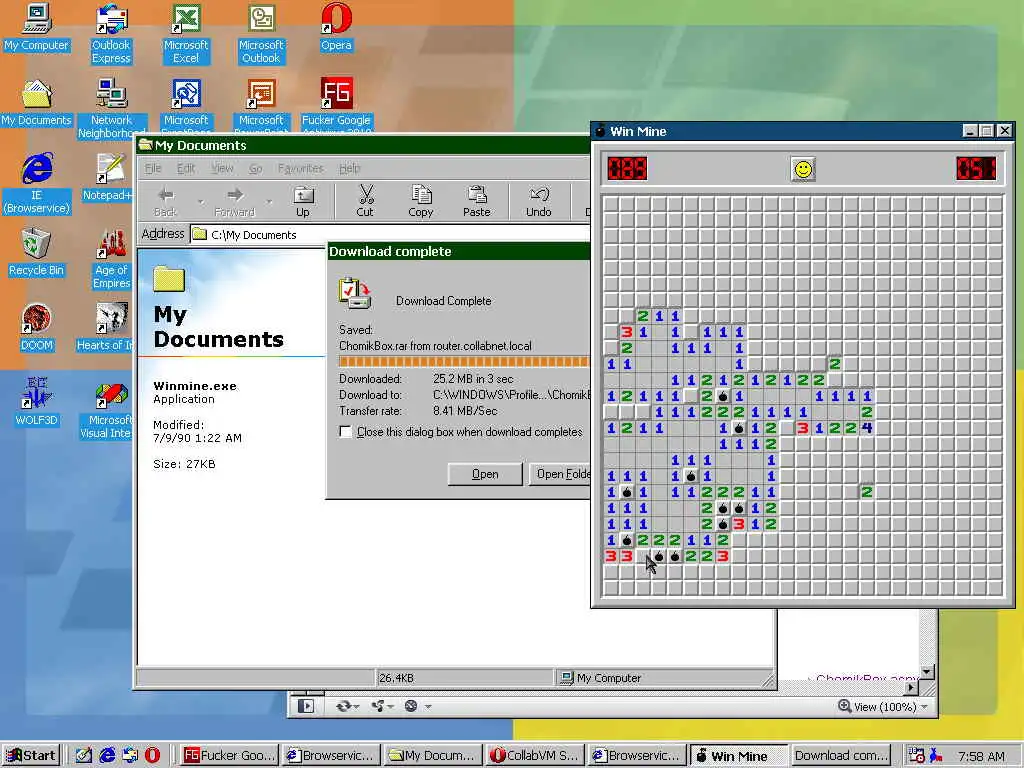This screenshot has width=1024, height=768.
Task: Click the orange download progress bar
Action: pyautogui.click(x=464, y=362)
